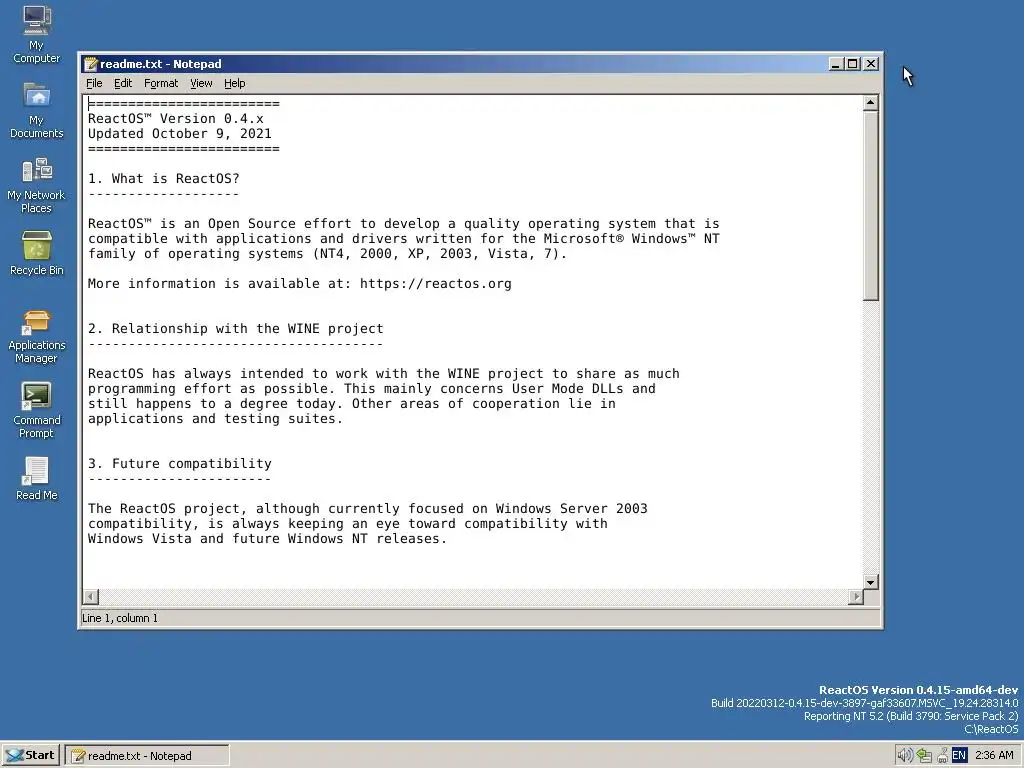Click the horizontal scrollbar left arrow
The image size is (1024, 768).
pos(91,596)
